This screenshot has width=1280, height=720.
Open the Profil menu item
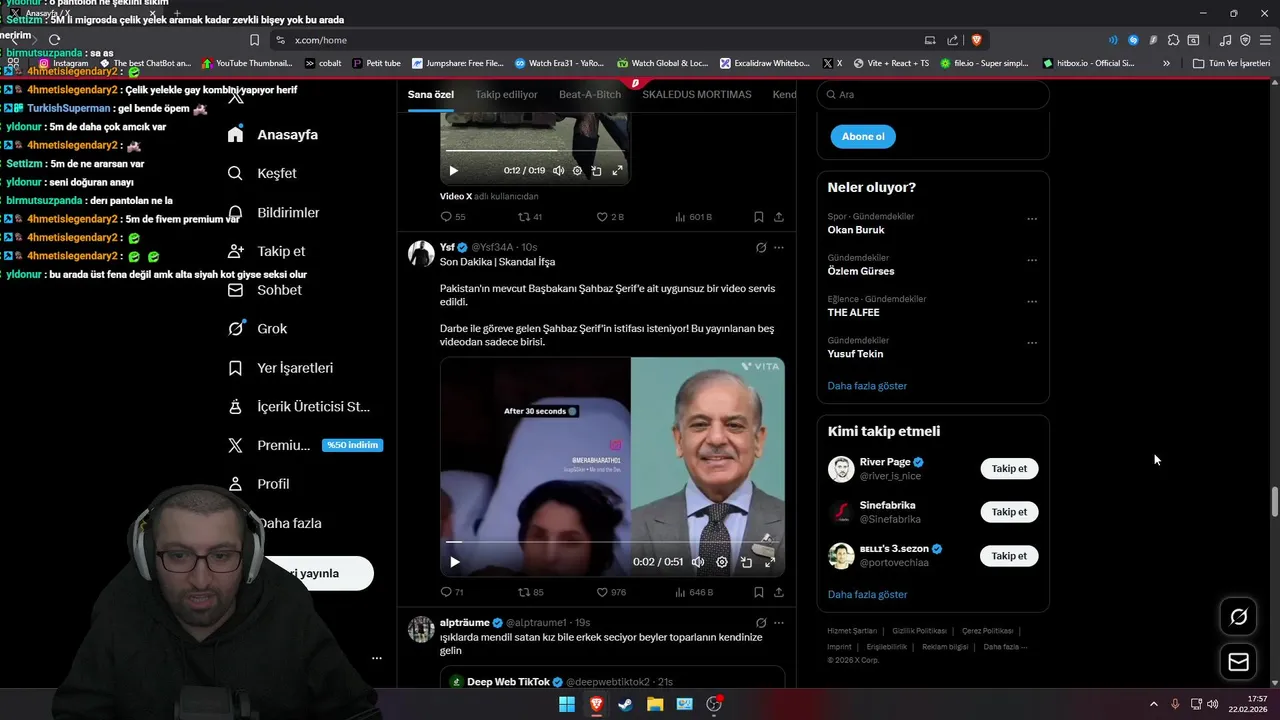tap(258, 484)
